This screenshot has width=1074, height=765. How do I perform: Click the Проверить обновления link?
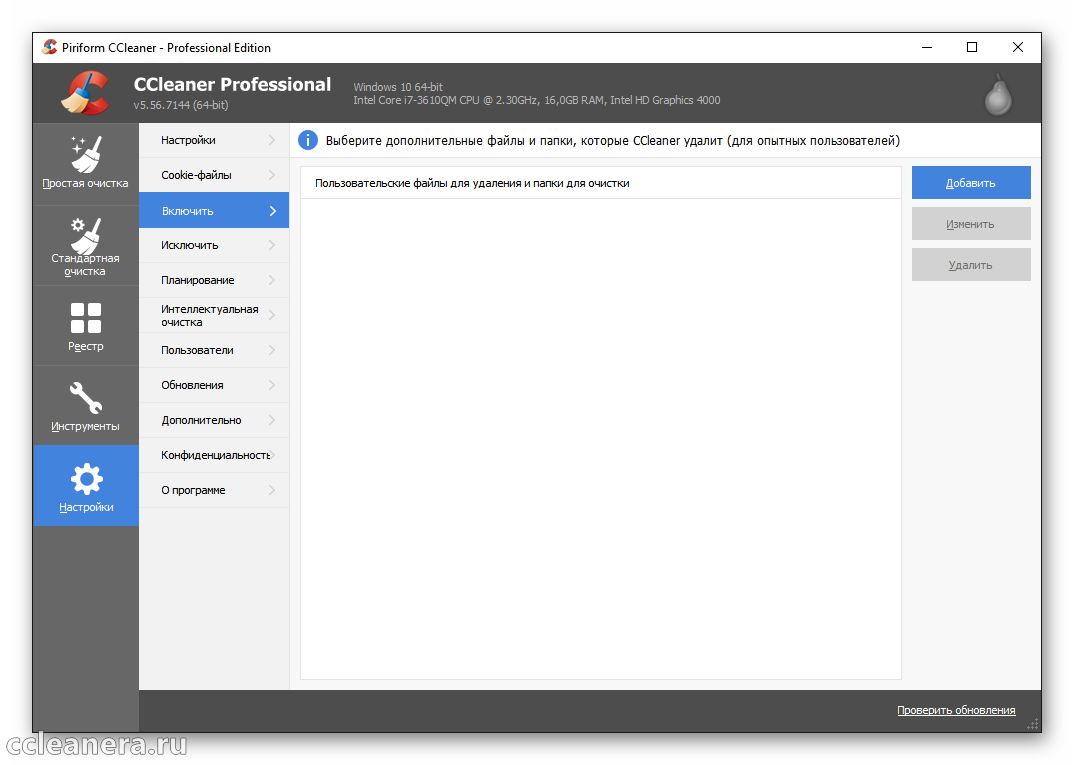coord(955,710)
